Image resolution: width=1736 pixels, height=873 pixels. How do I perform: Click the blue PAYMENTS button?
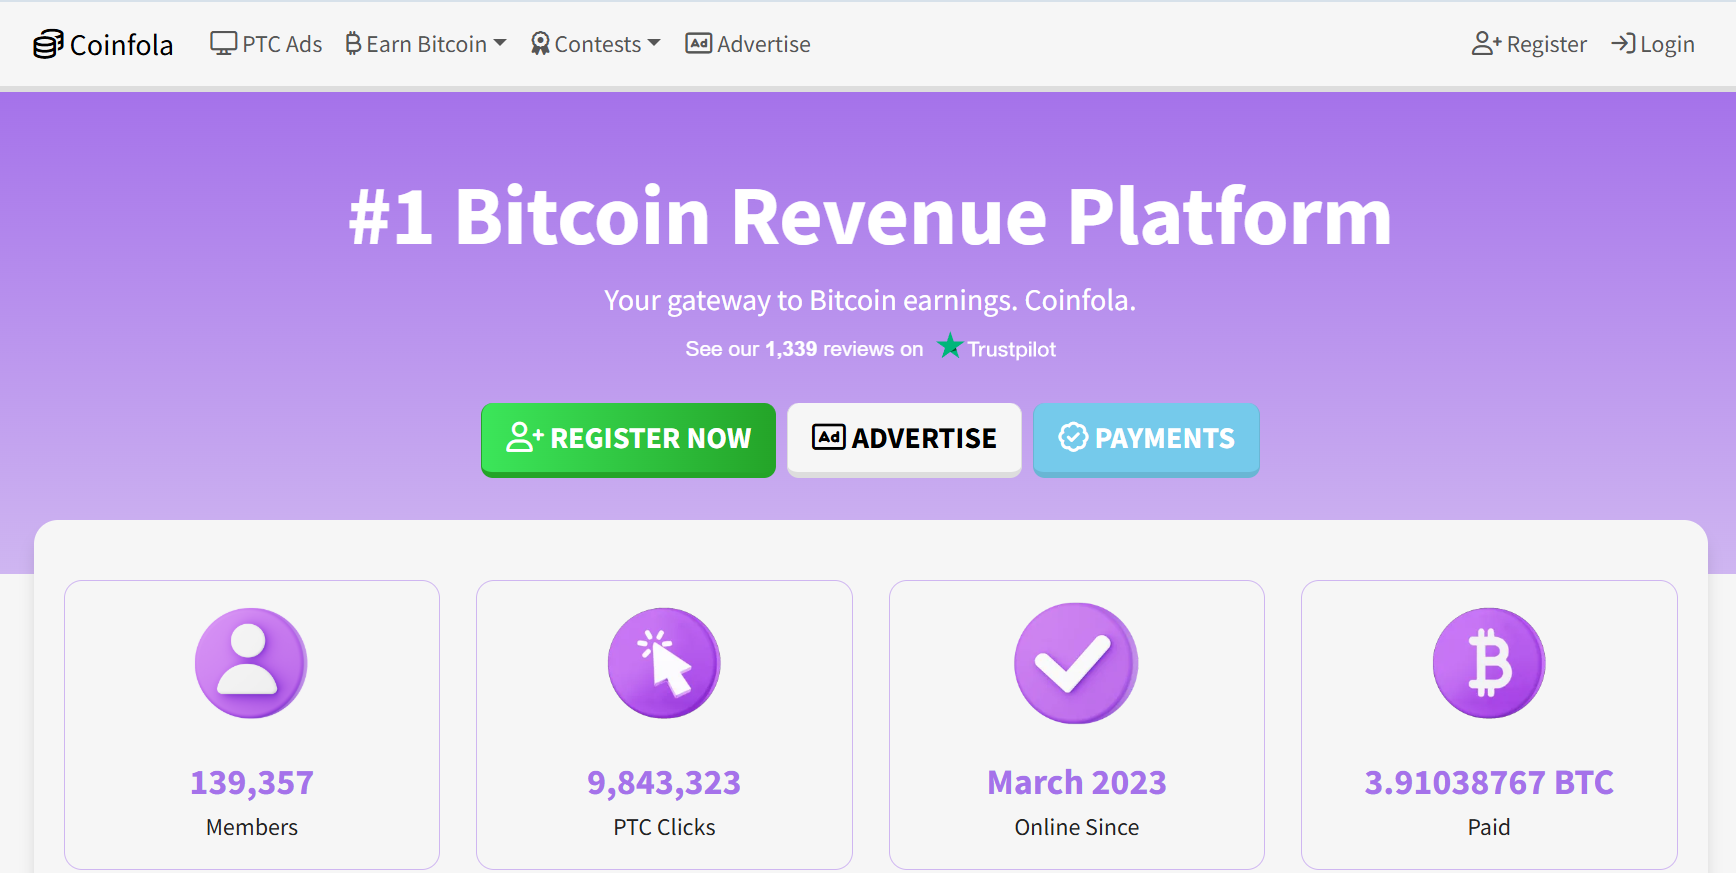(x=1146, y=440)
